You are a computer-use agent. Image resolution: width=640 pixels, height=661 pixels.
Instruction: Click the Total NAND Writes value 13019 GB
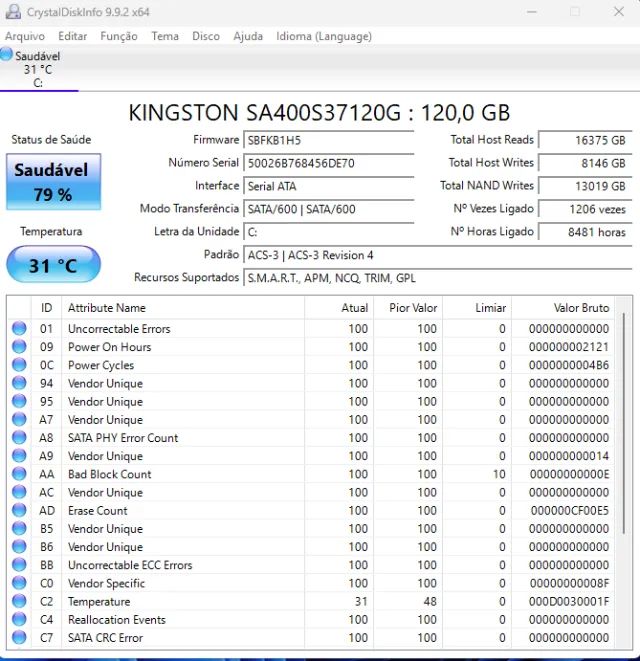tap(585, 186)
